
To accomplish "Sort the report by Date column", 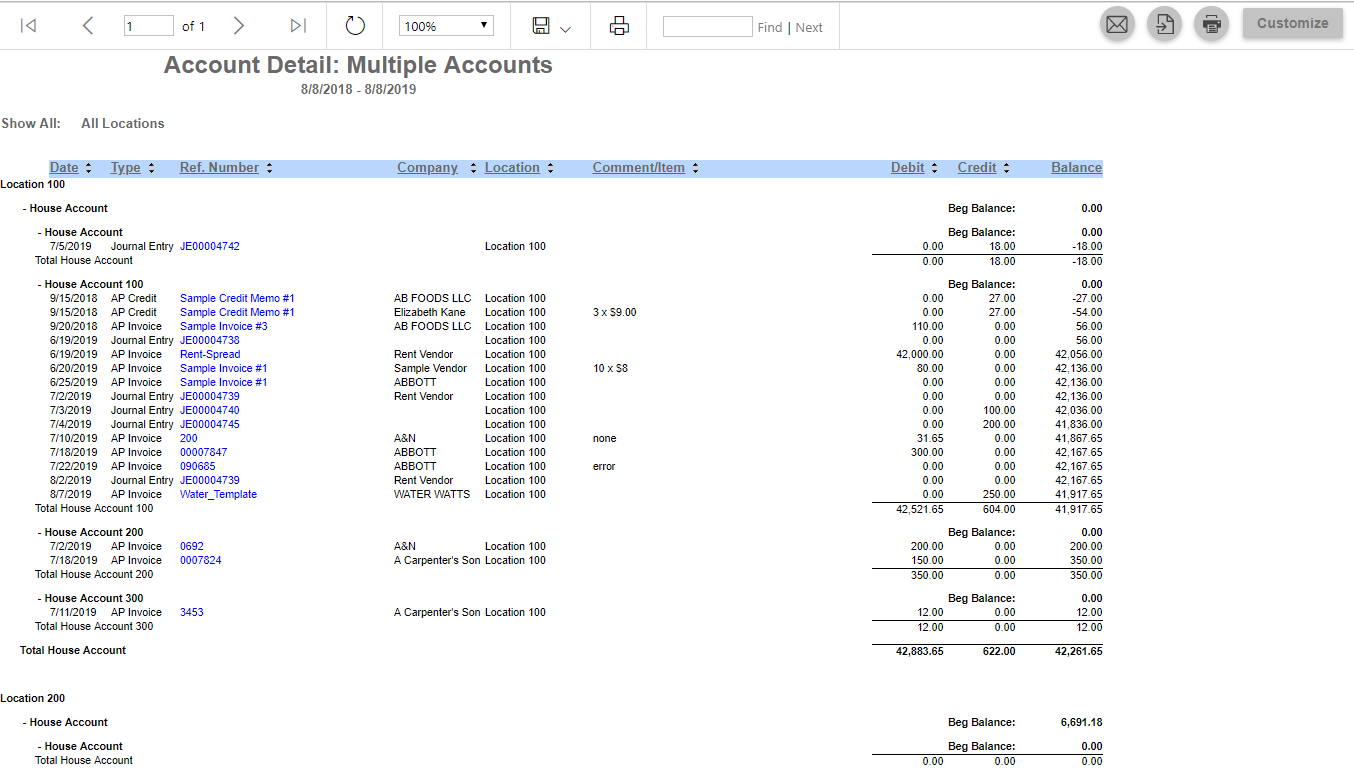I will tap(64, 167).
